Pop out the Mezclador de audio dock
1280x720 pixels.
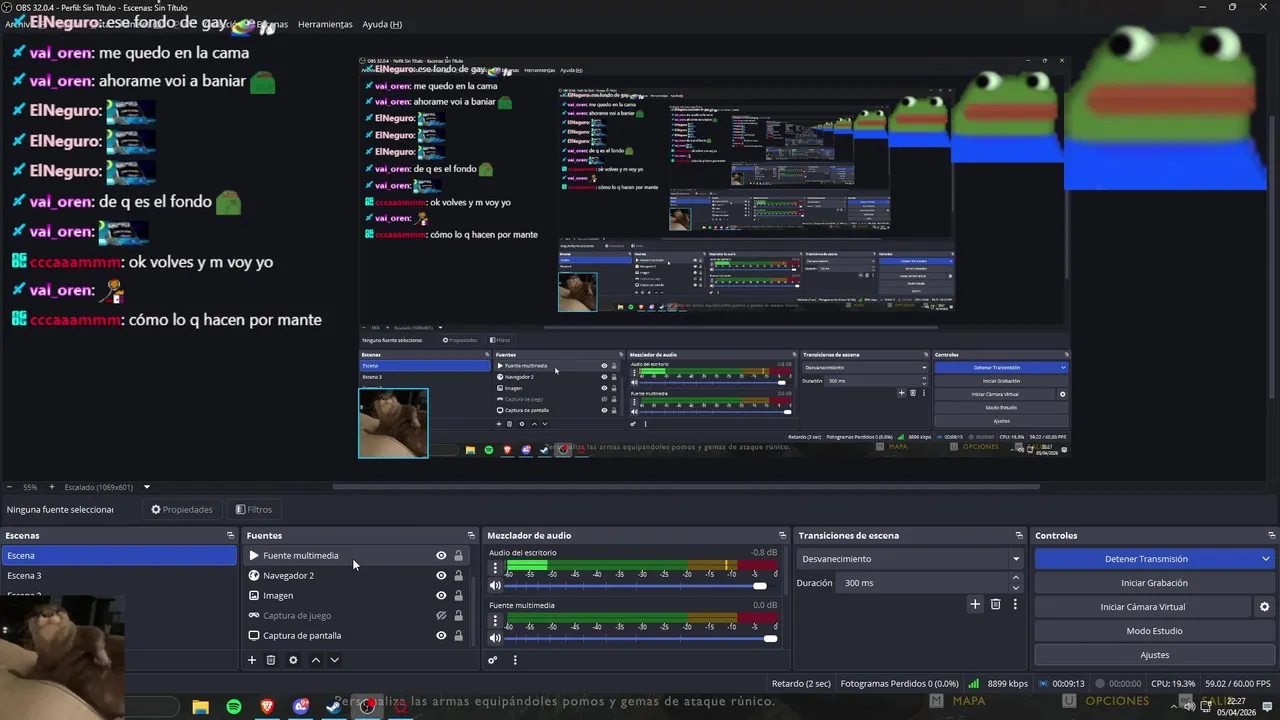click(x=783, y=535)
